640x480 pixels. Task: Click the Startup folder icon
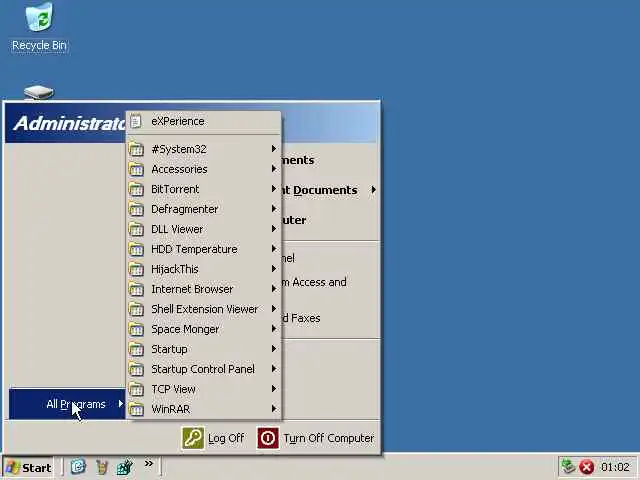(x=136, y=349)
